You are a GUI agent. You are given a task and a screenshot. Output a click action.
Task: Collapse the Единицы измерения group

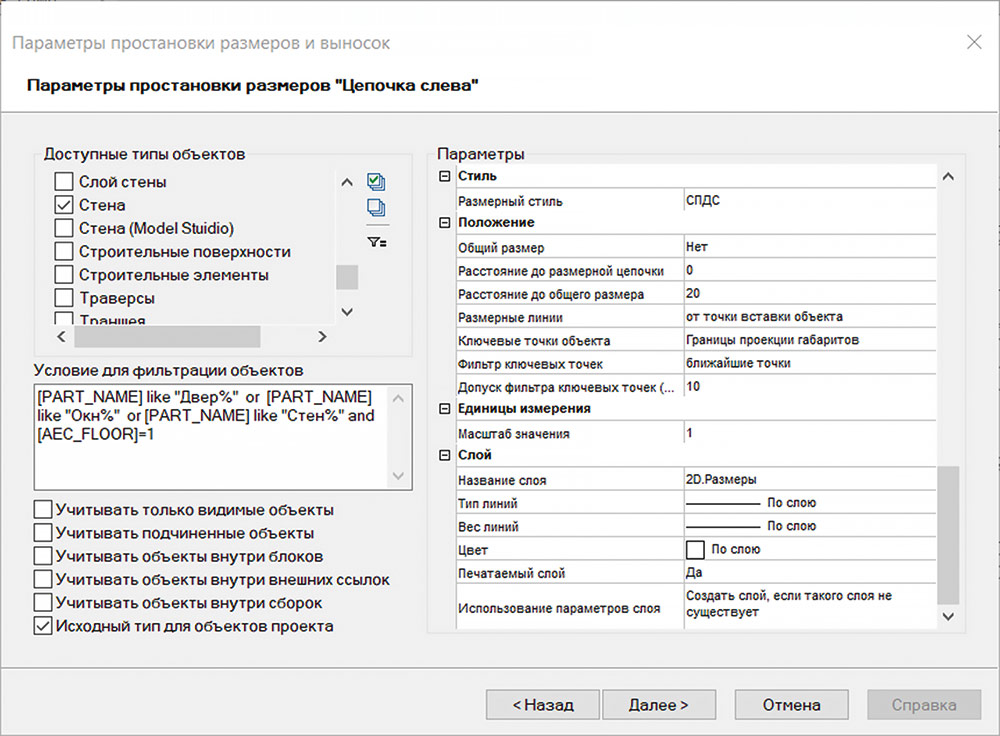coord(445,409)
